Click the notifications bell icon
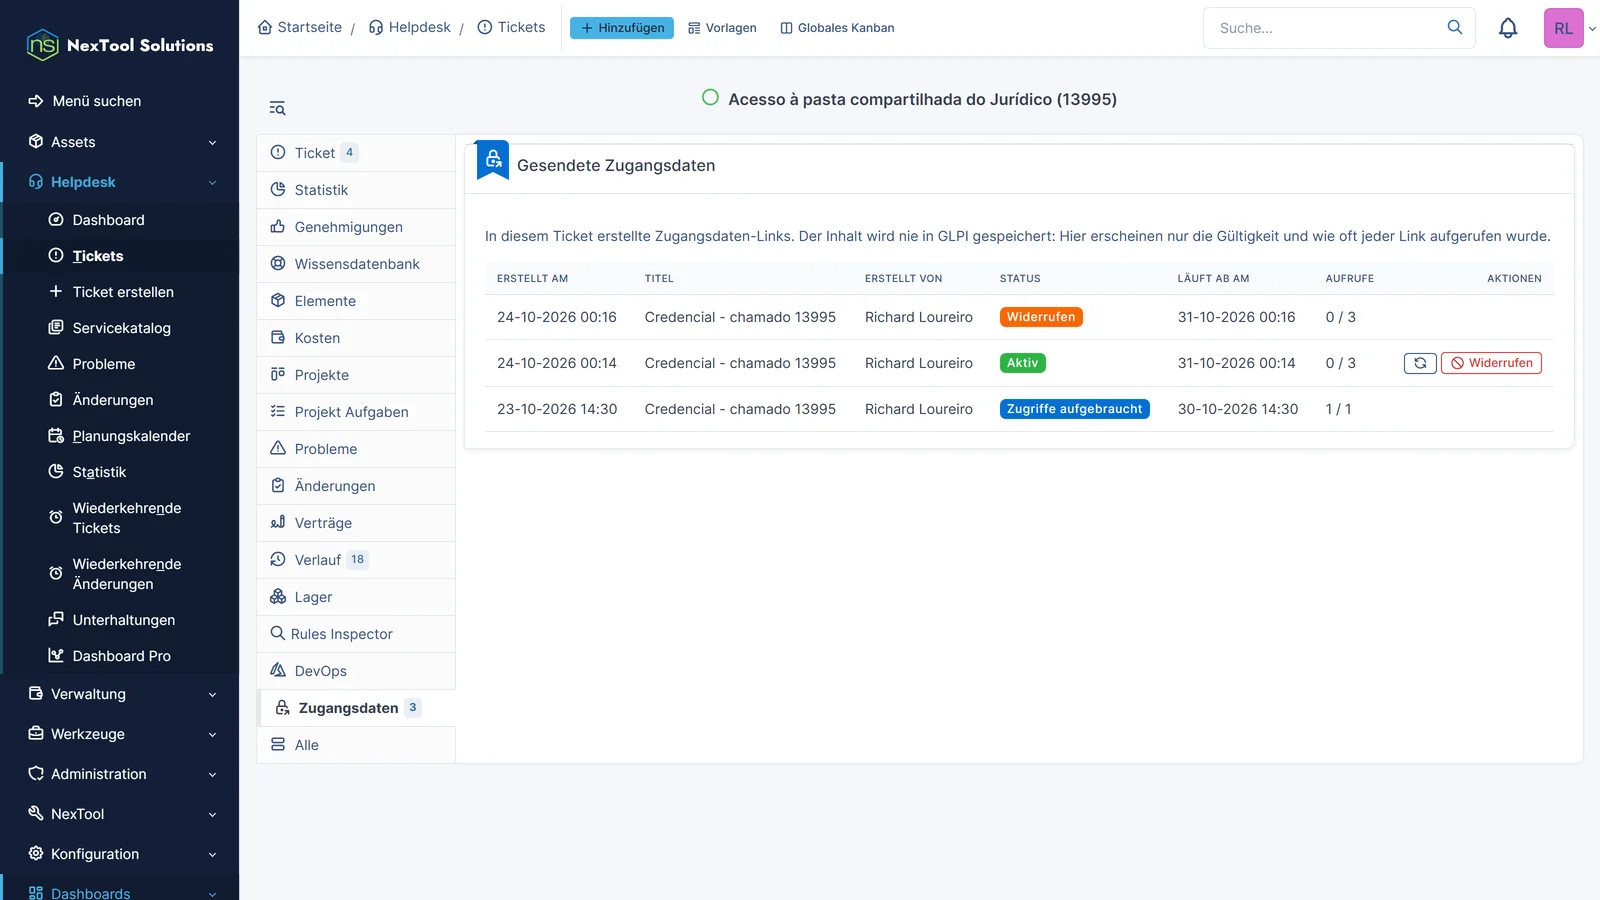Viewport: 1600px width, 900px height. click(1508, 28)
